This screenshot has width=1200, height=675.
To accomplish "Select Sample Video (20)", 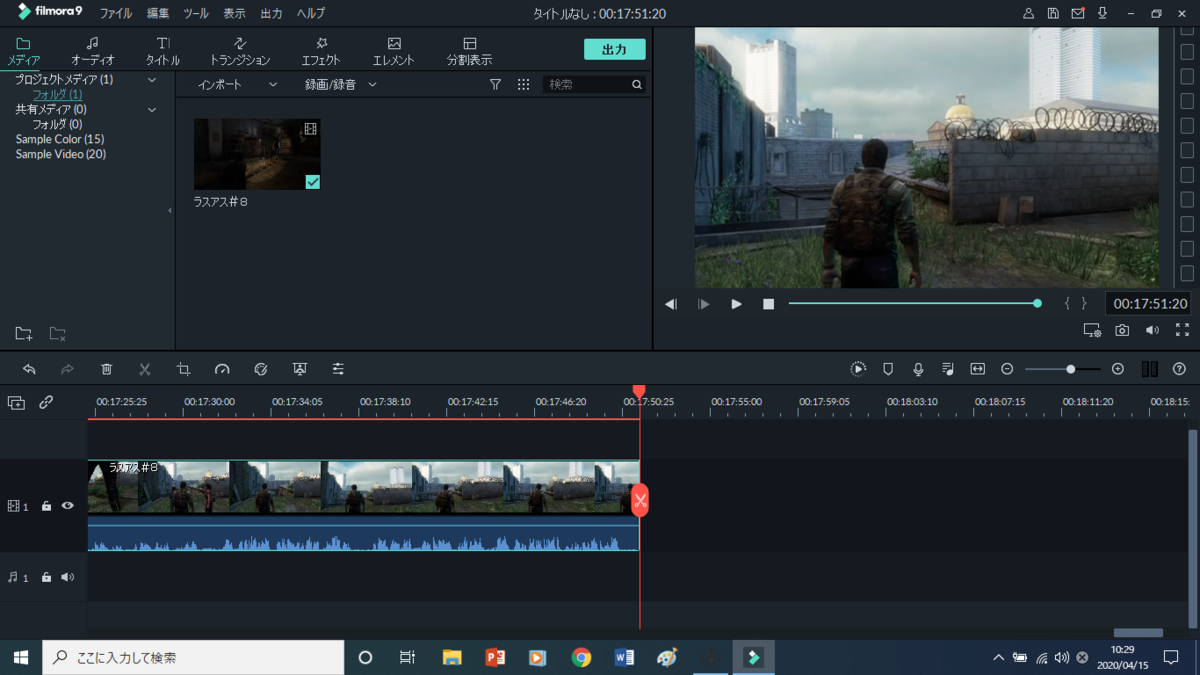I will point(61,154).
